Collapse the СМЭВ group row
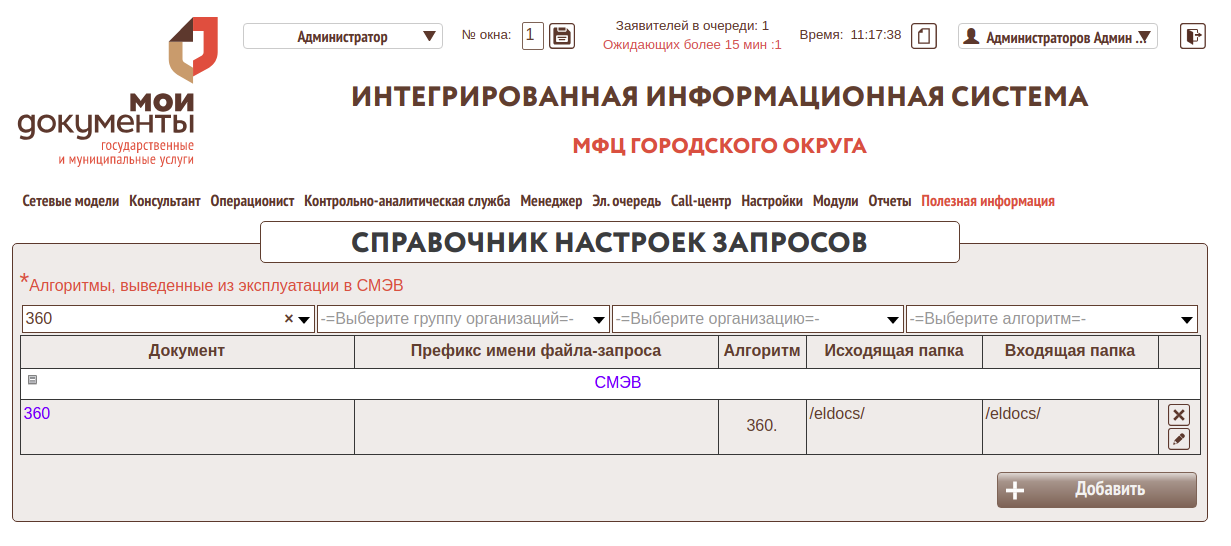Image resolution: width=1231 pixels, height=546 pixels. click(33, 380)
